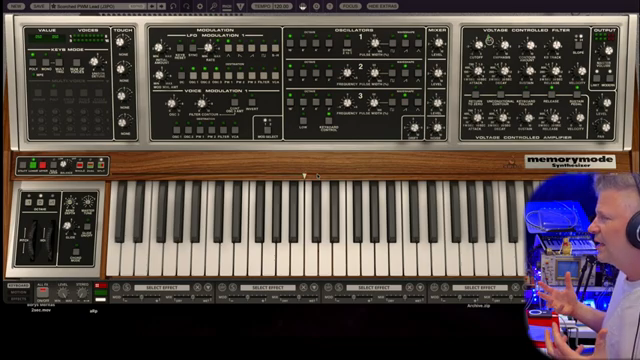
Task: Switch to EFFECTS tab
Action: (x=18, y=299)
